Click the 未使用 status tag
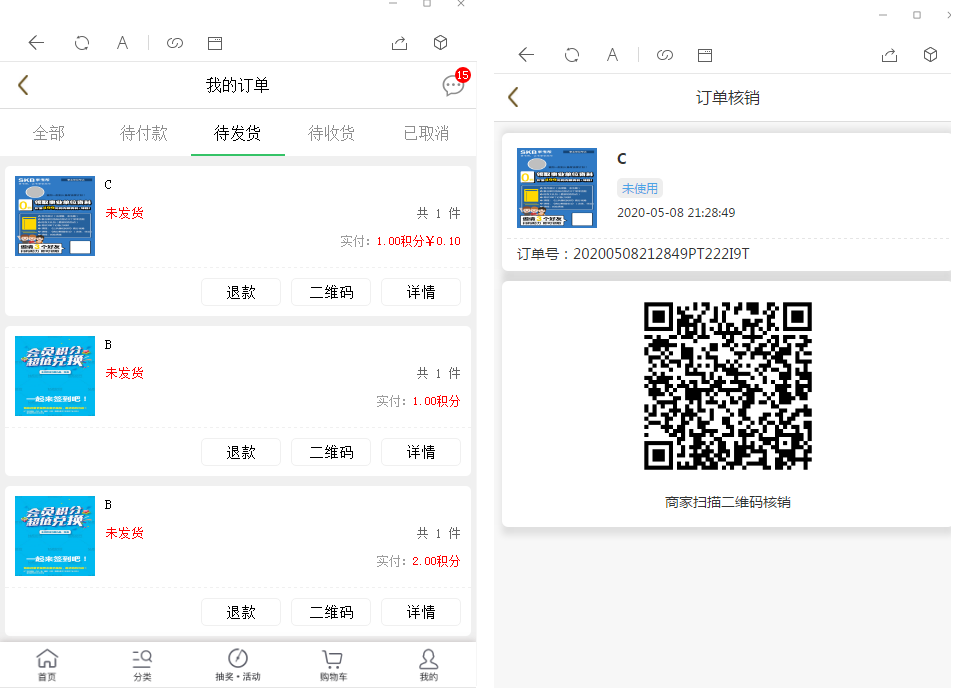The width and height of the screenshot is (980, 688). [639, 188]
